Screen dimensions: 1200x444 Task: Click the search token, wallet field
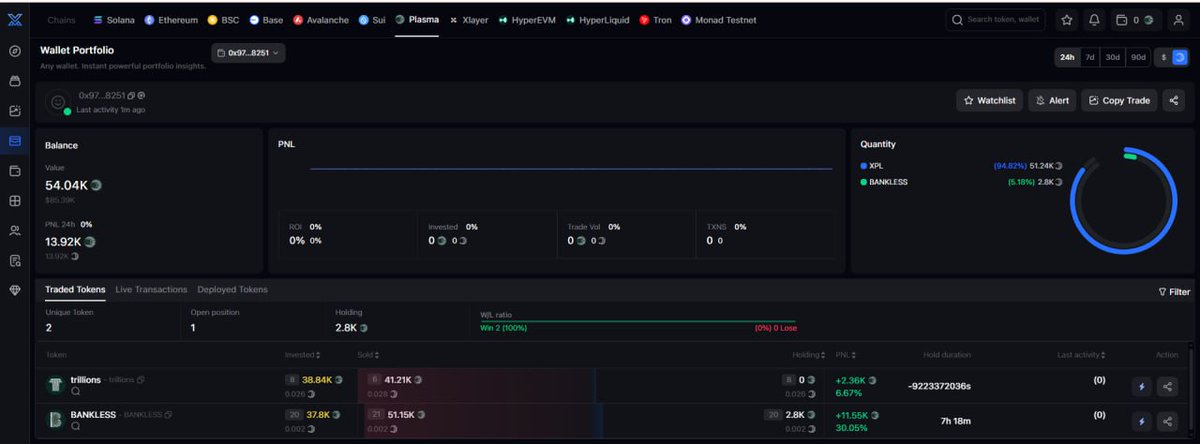pyautogui.click(x=997, y=19)
